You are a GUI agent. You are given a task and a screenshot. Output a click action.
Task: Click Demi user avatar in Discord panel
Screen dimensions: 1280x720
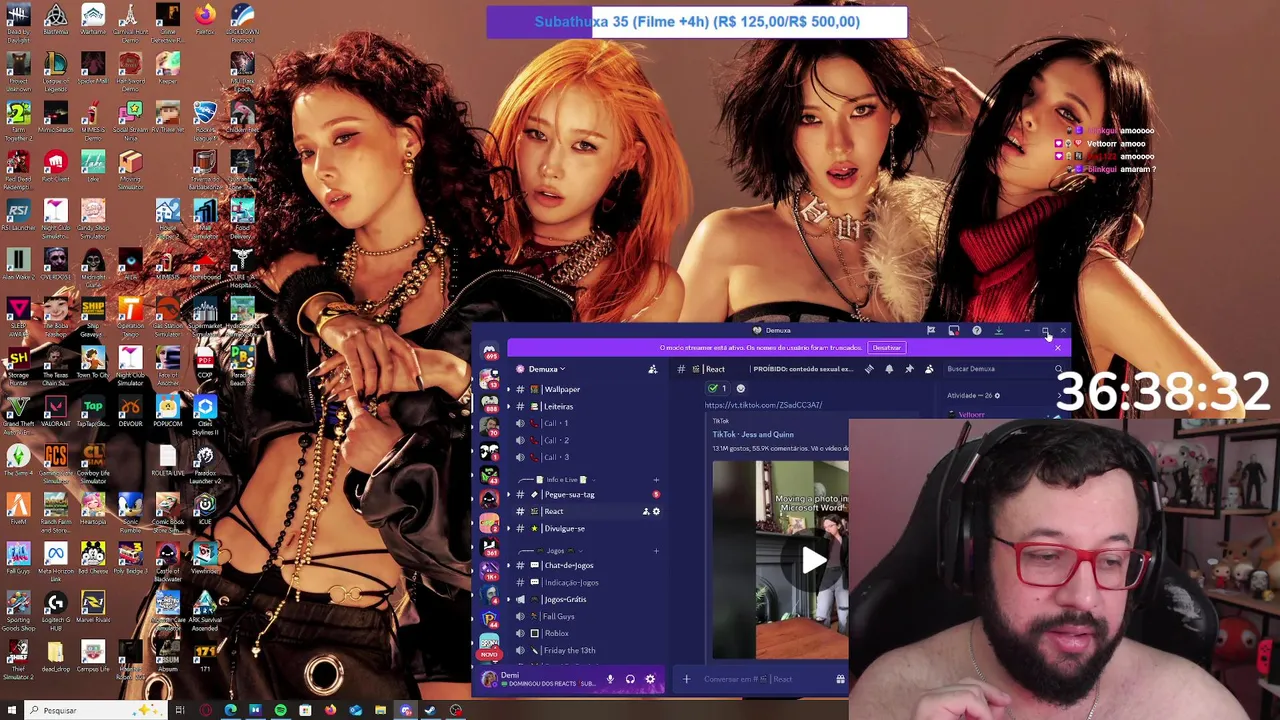point(489,679)
